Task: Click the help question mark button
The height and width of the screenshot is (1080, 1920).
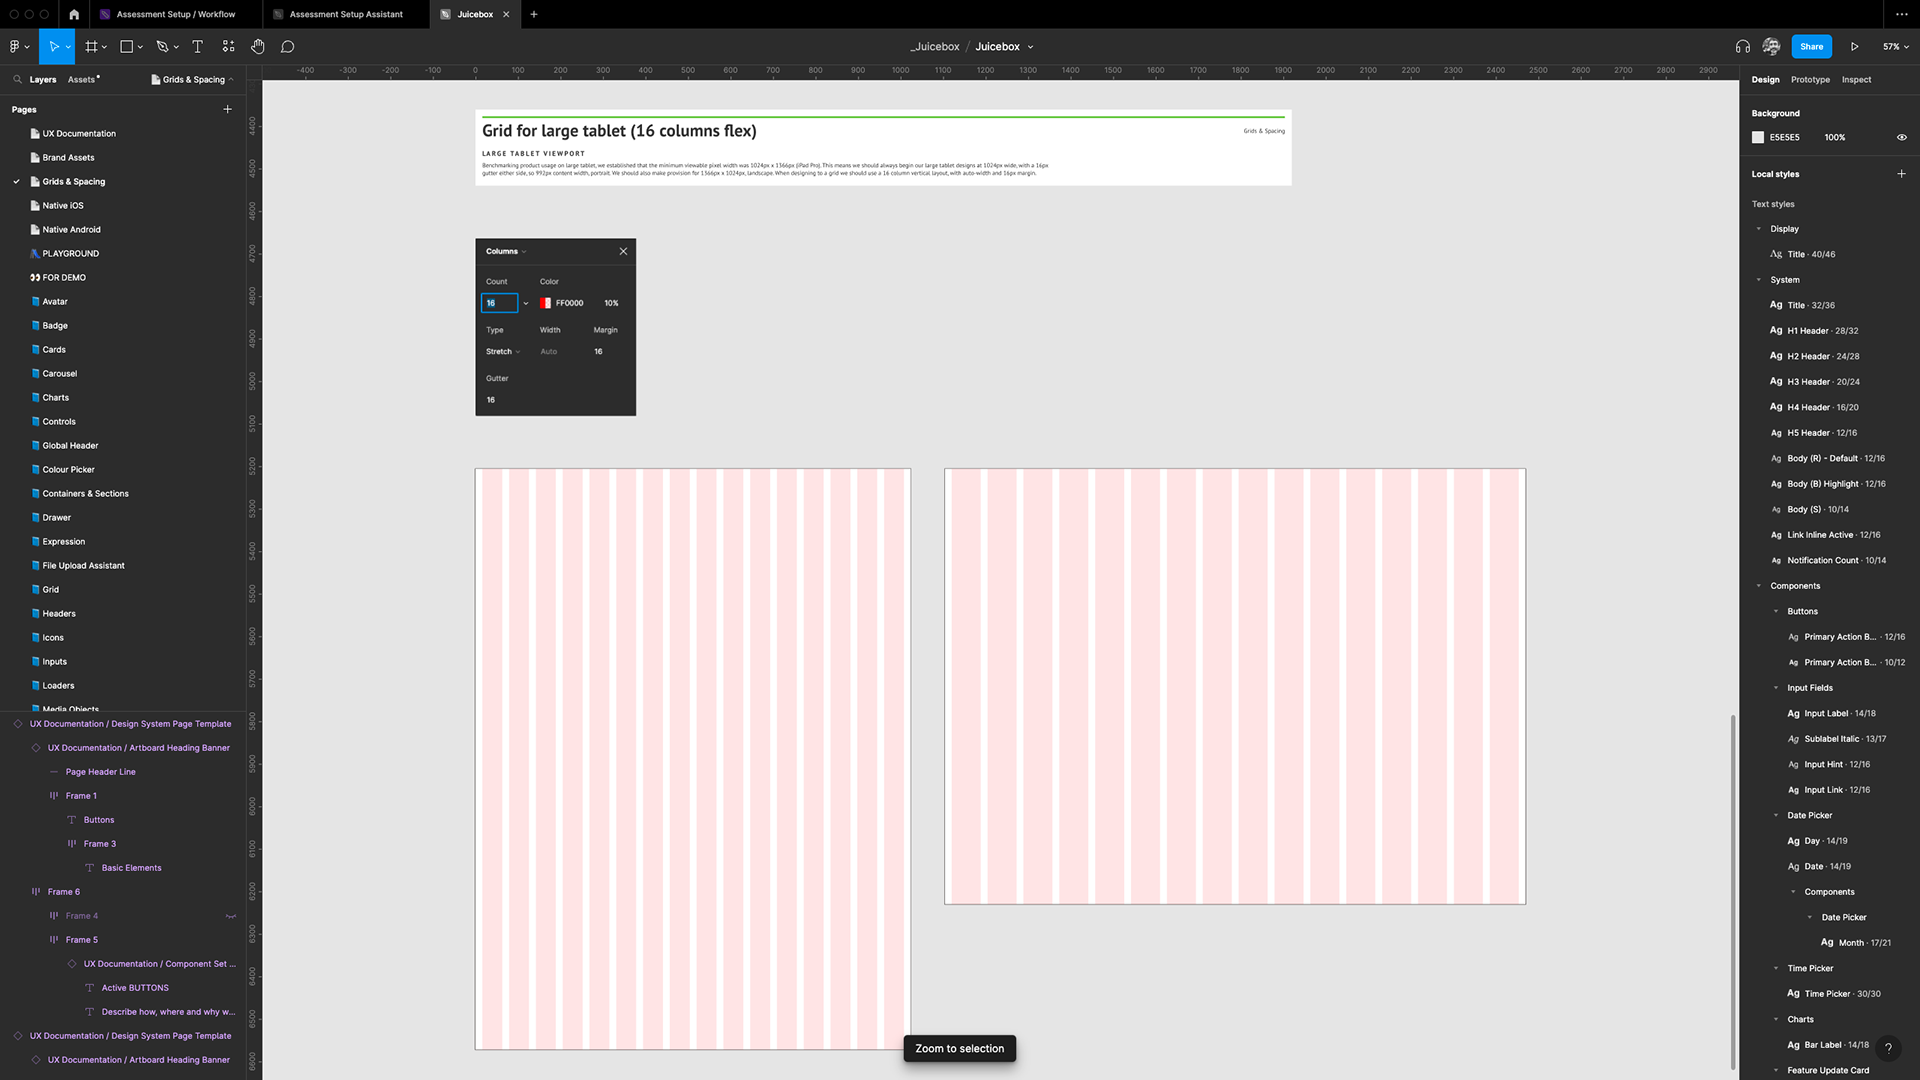Action: (x=1888, y=1048)
